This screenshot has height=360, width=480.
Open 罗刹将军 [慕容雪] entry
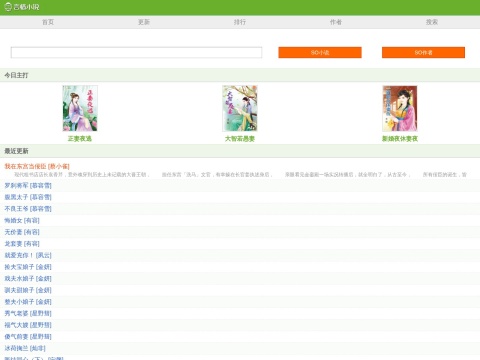(x=28, y=185)
